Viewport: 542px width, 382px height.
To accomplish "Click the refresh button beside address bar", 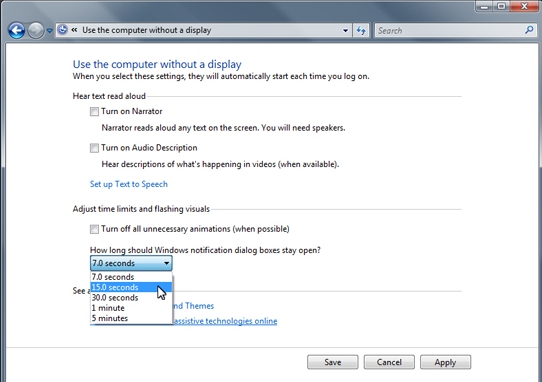I will click(x=361, y=30).
